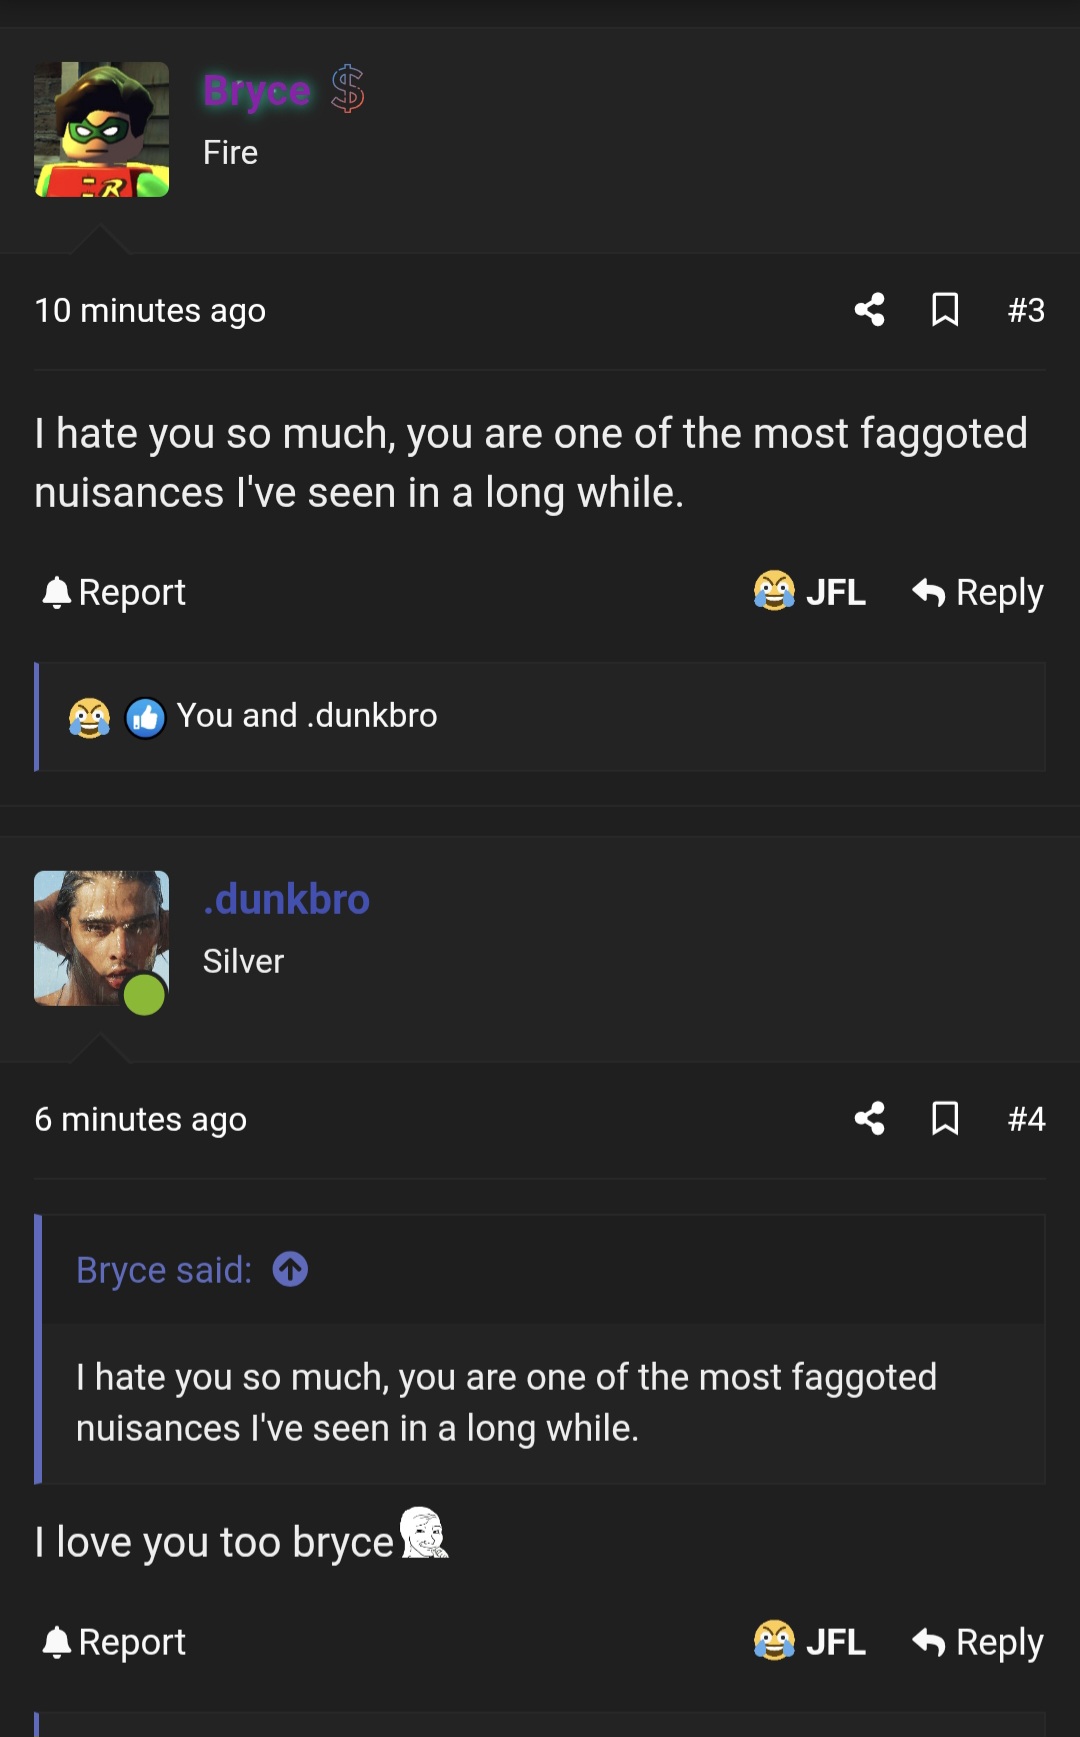Click the #4 post permalink
This screenshot has width=1080, height=1737.
tap(1026, 1119)
